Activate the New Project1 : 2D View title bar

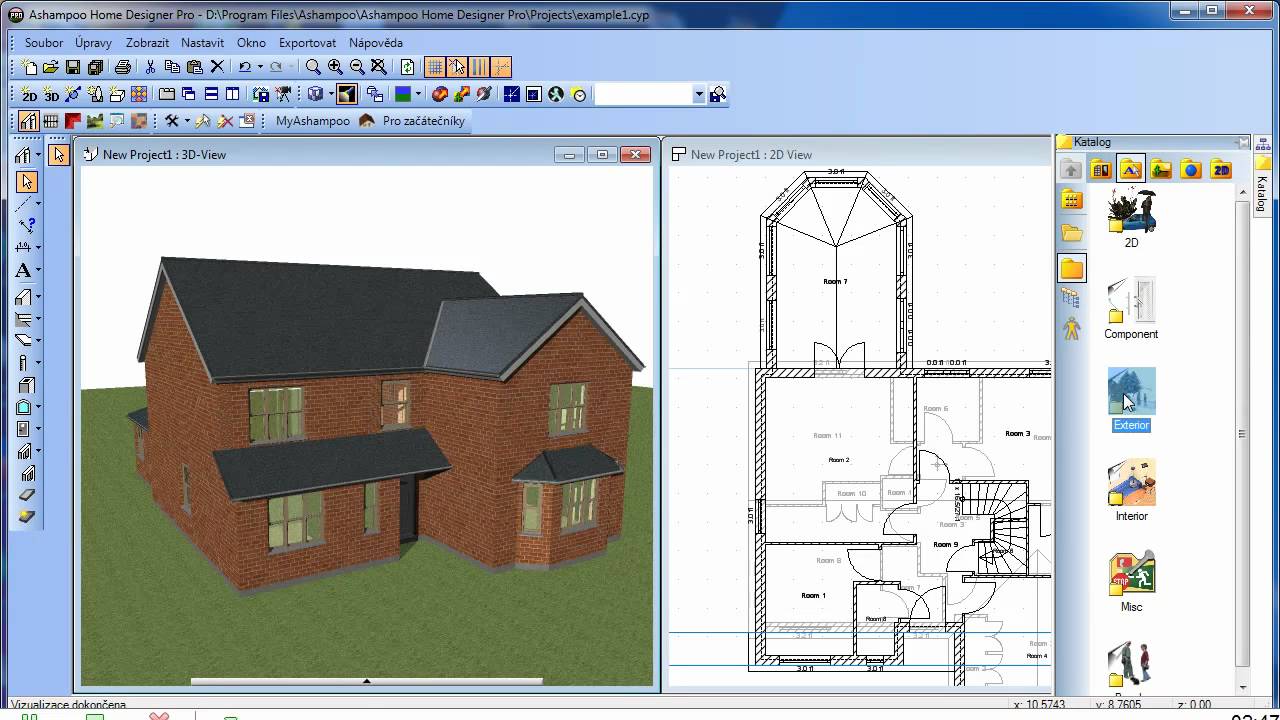click(858, 154)
